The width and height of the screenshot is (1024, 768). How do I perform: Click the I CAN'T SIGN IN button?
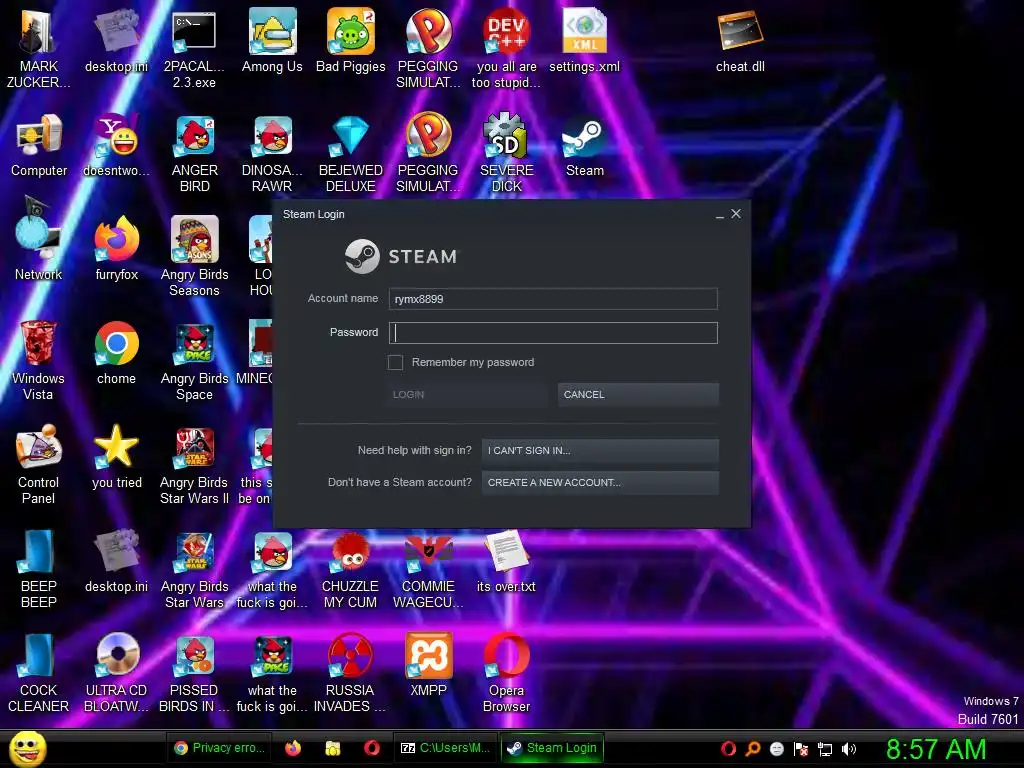600,451
